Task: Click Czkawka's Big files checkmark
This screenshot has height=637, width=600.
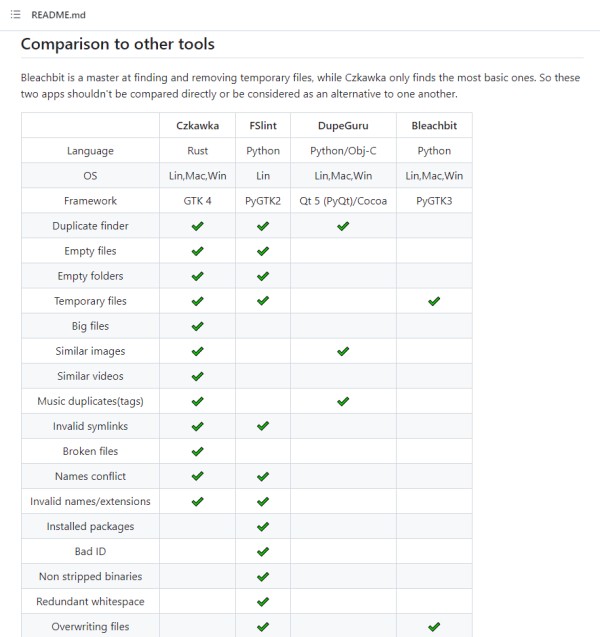Action: coord(197,326)
